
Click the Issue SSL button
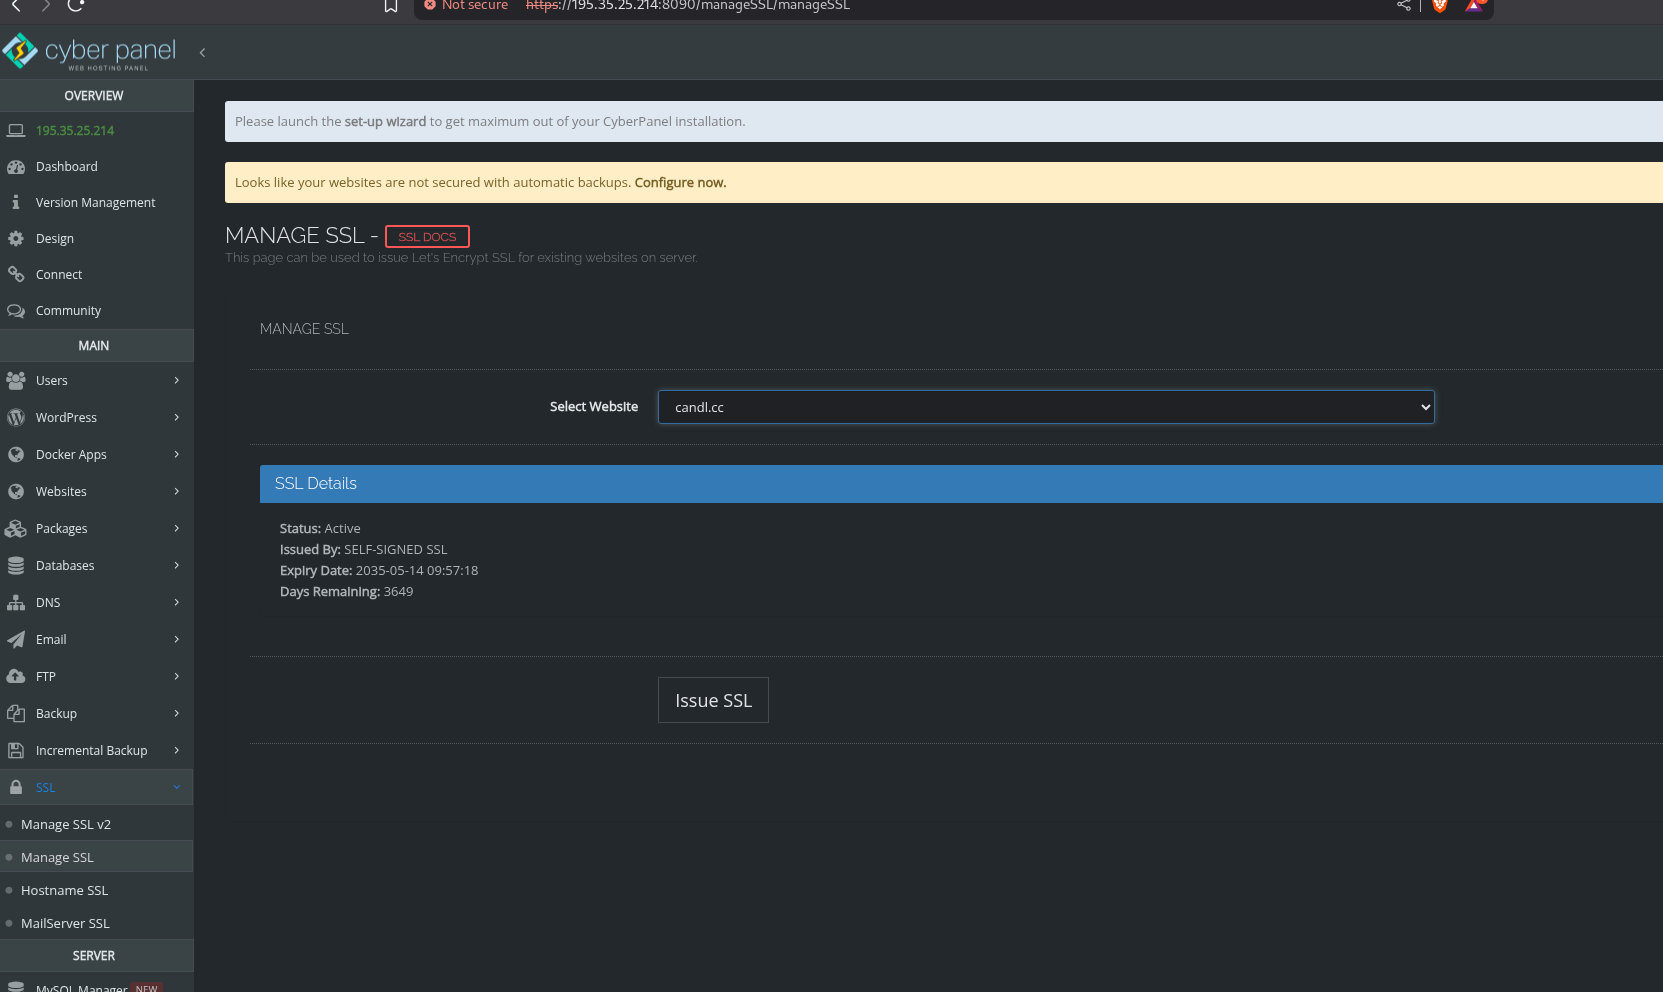(x=713, y=700)
